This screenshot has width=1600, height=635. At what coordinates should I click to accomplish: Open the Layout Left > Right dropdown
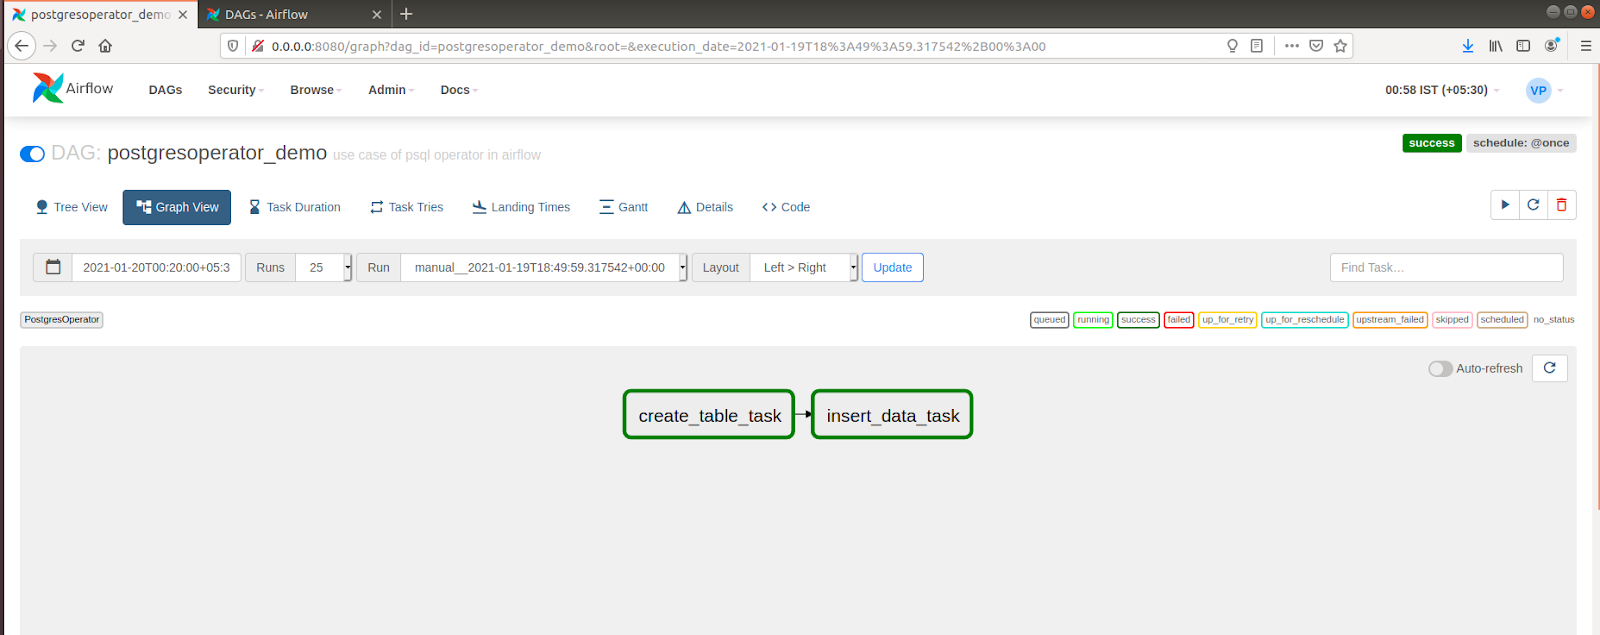point(803,267)
